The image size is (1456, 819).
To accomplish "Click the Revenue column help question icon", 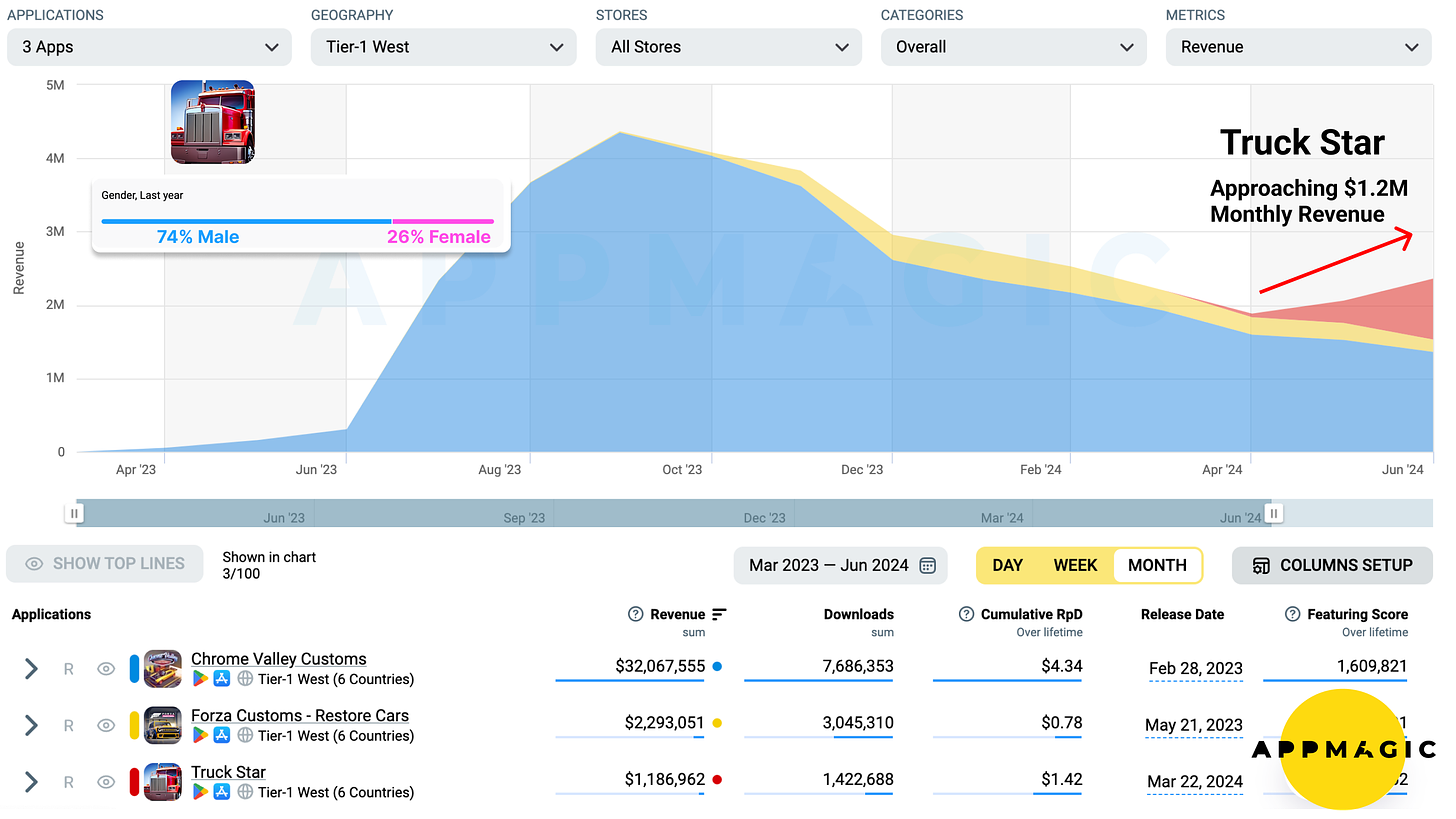I will (635, 614).
